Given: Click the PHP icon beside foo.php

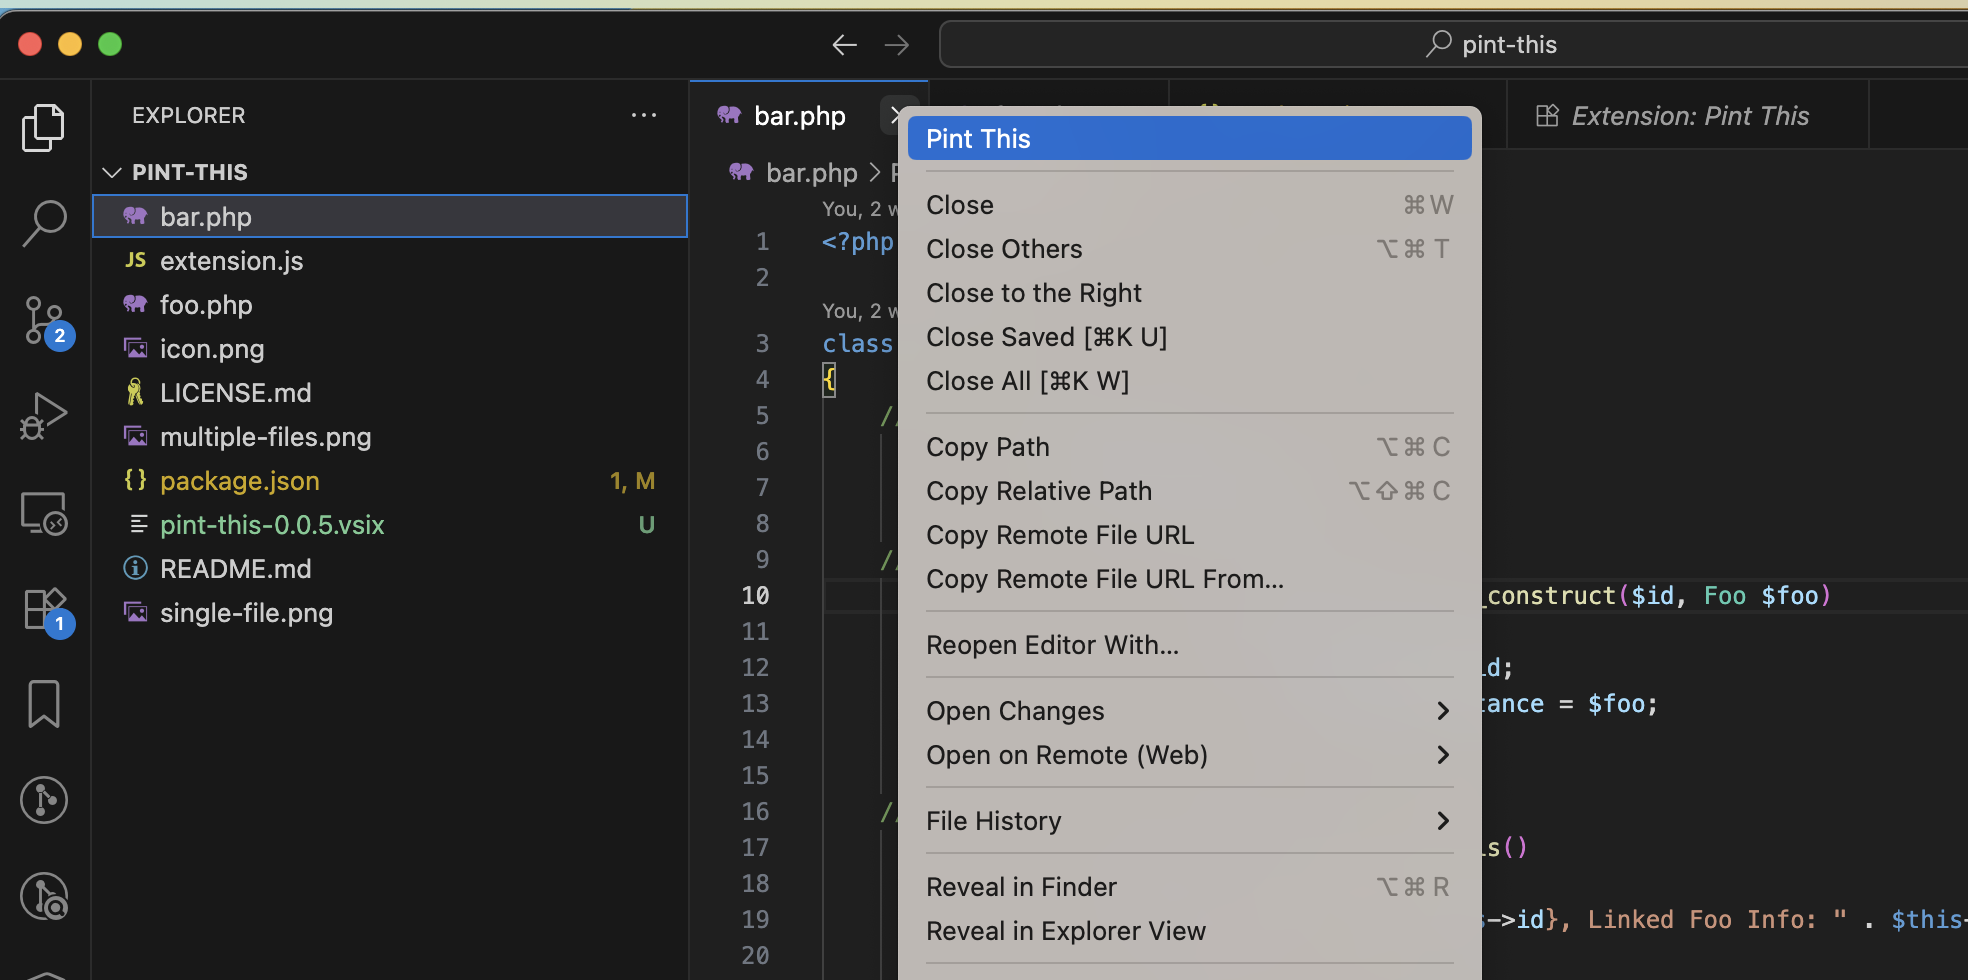Looking at the screenshot, I should (135, 304).
